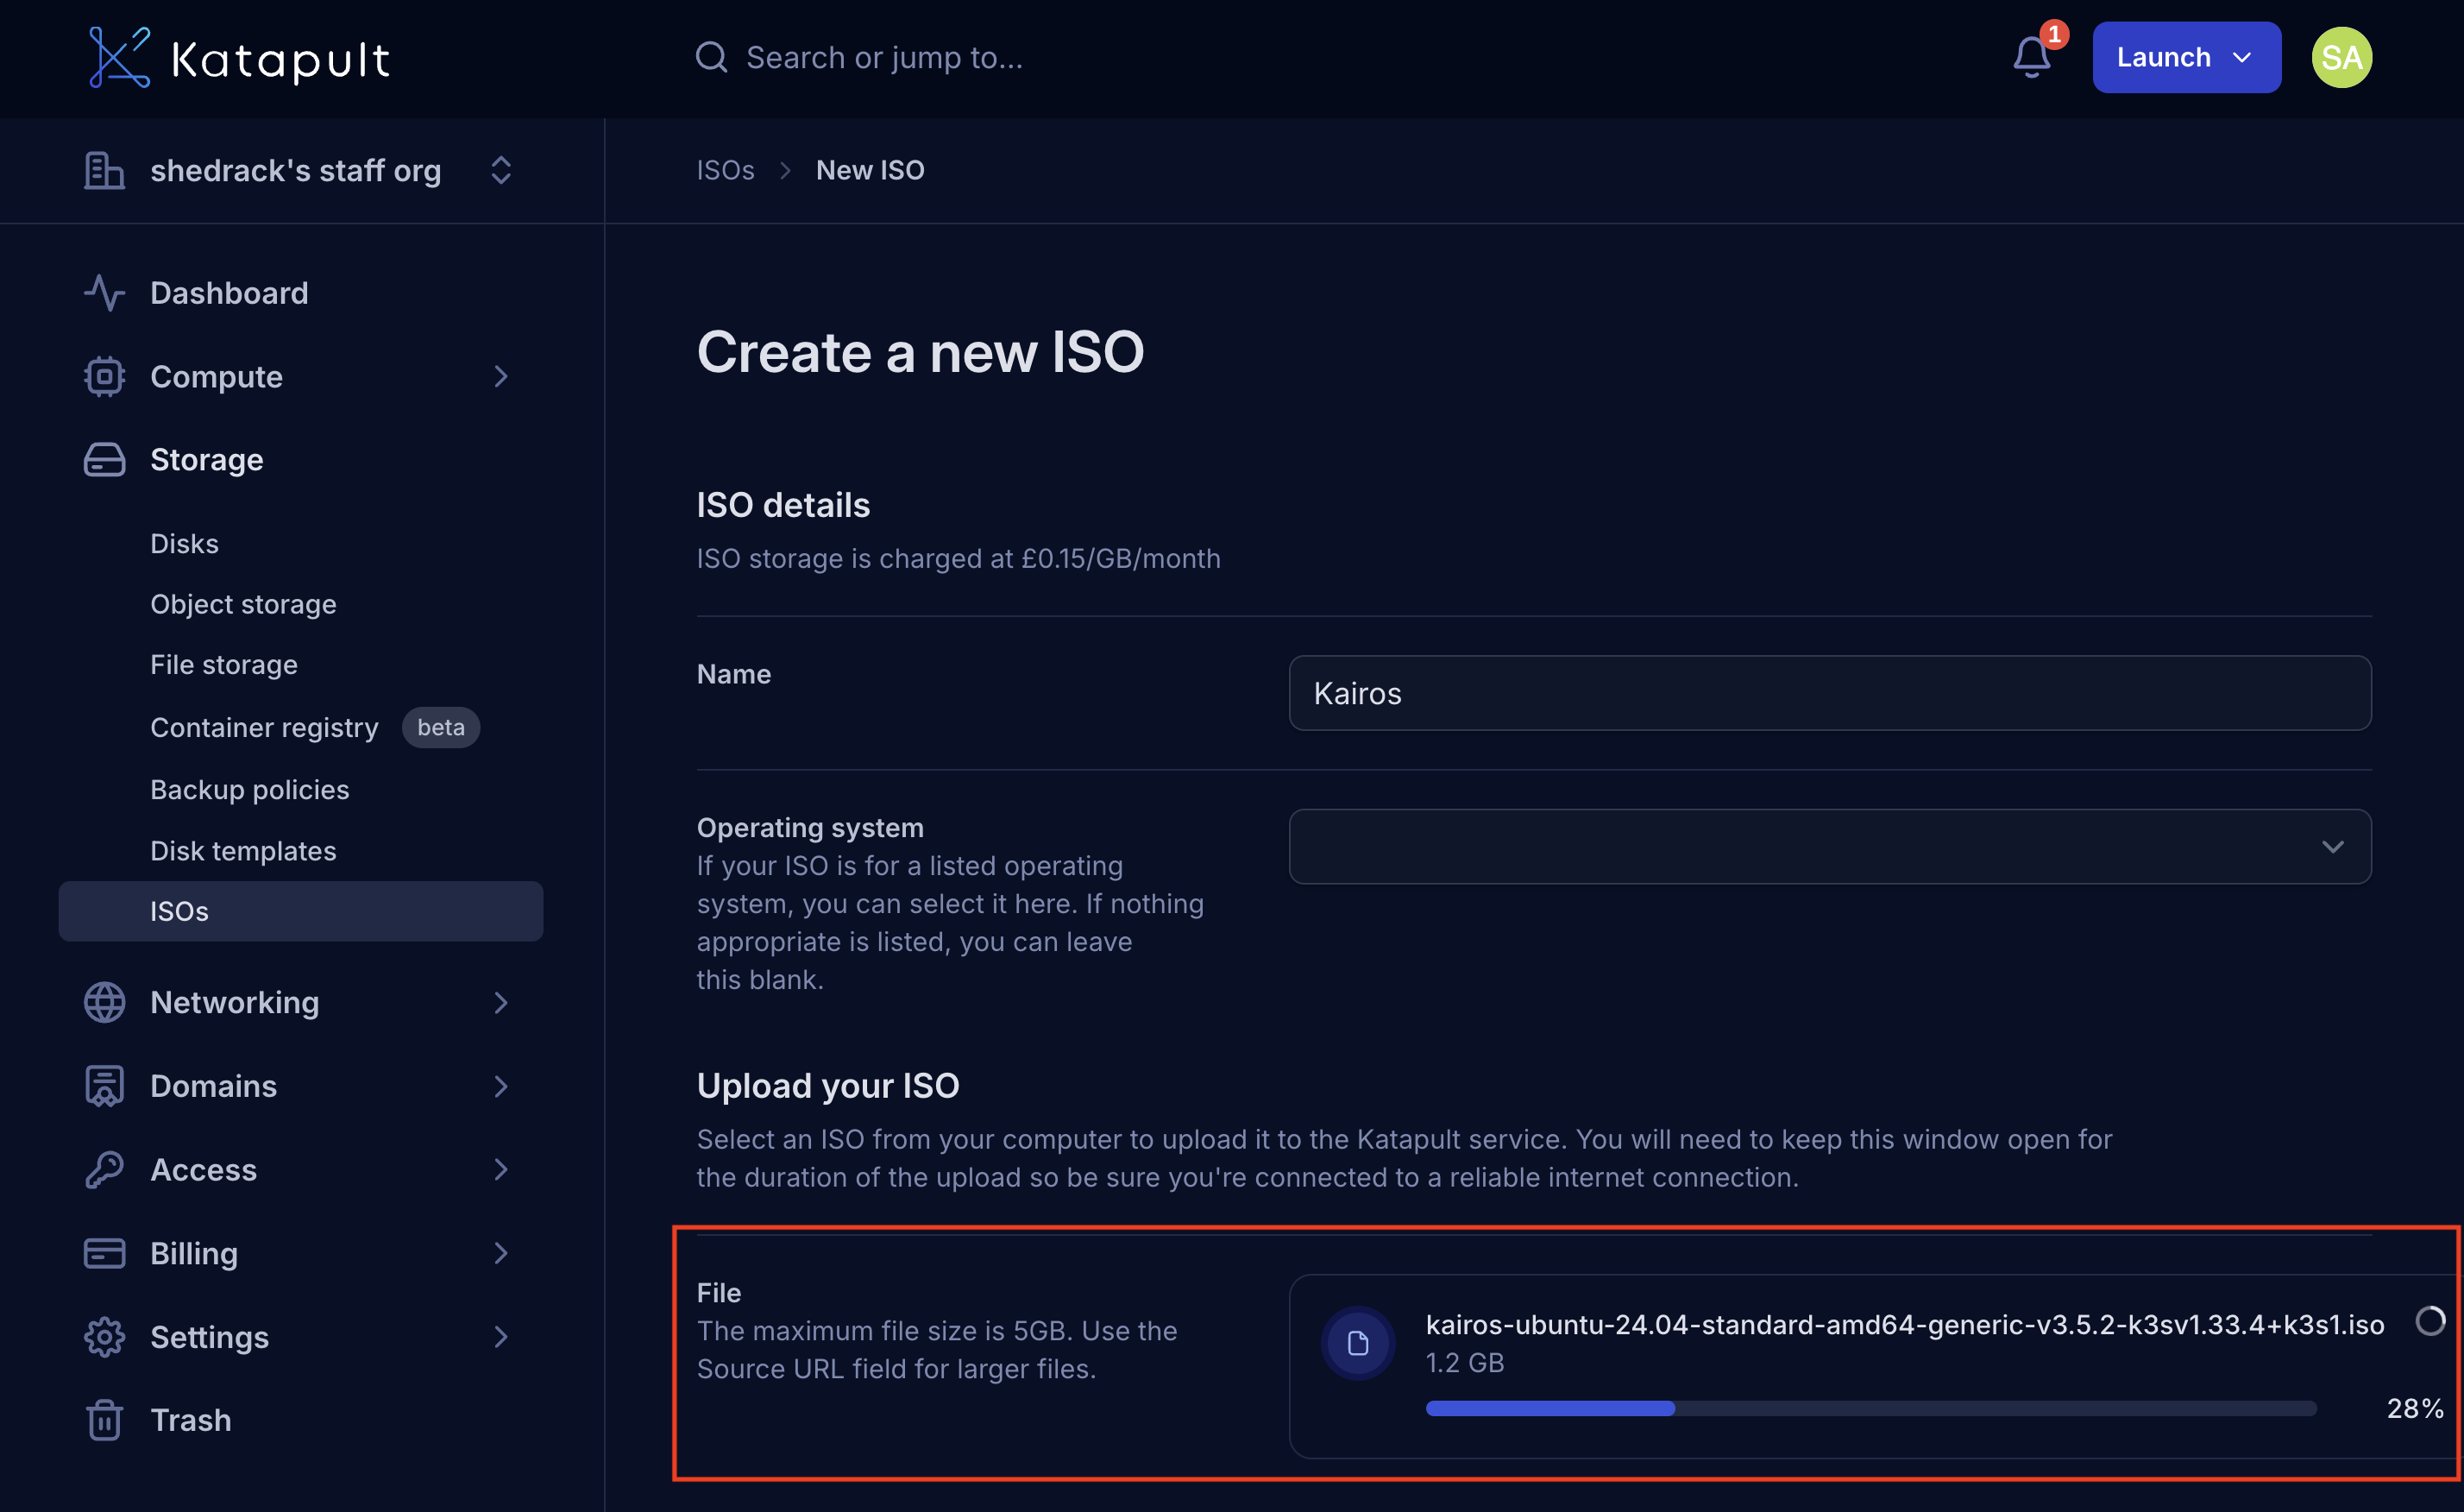This screenshot has width=2464, height=1512.
Task: Open Disk templates page
Action: coord(243,851)
